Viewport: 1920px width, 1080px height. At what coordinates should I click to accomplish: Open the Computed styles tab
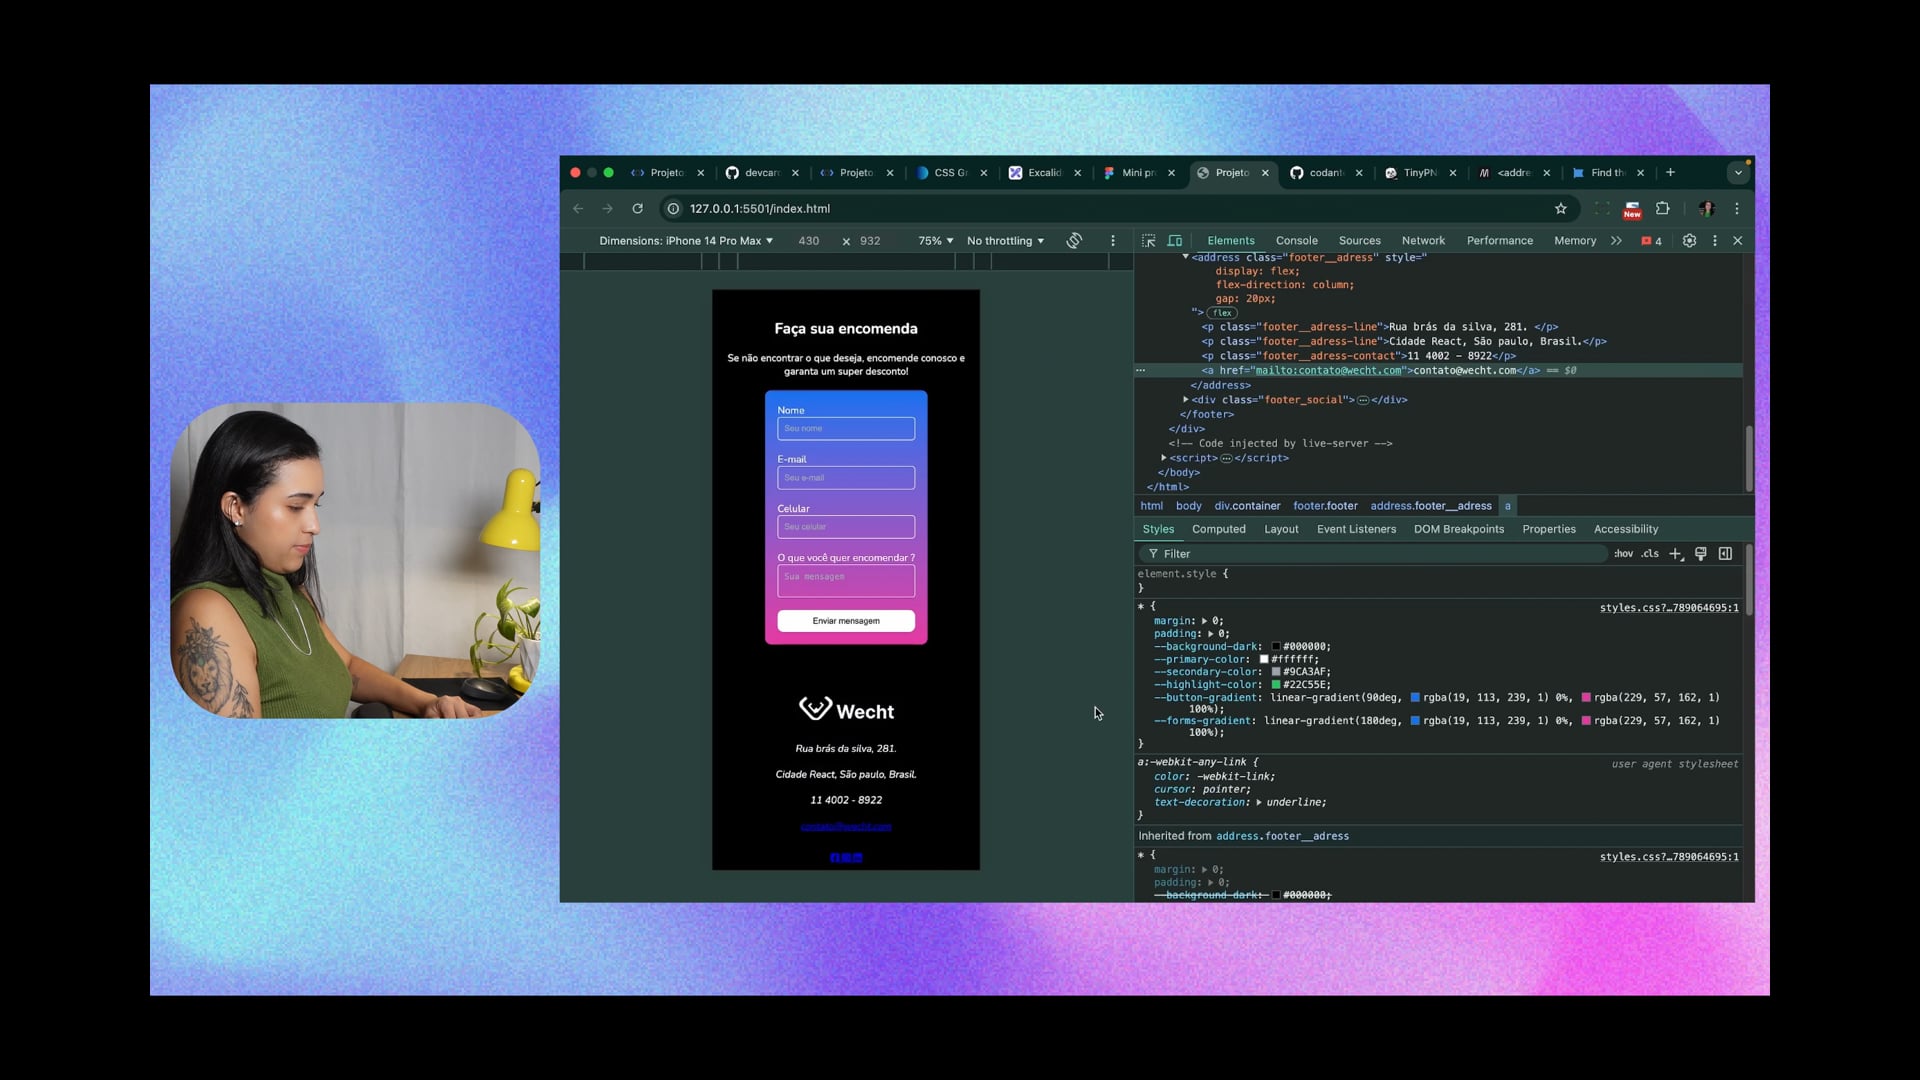[x=1218, y=529]
